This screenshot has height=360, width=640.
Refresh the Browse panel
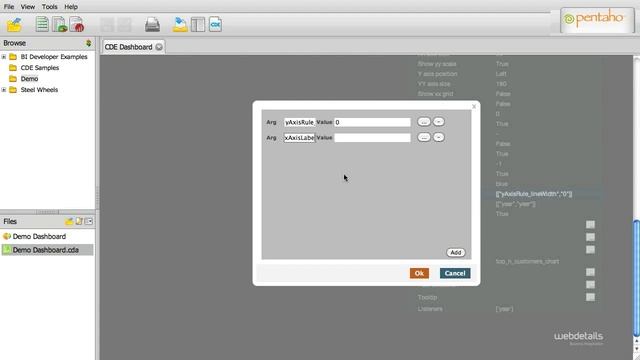89,43
